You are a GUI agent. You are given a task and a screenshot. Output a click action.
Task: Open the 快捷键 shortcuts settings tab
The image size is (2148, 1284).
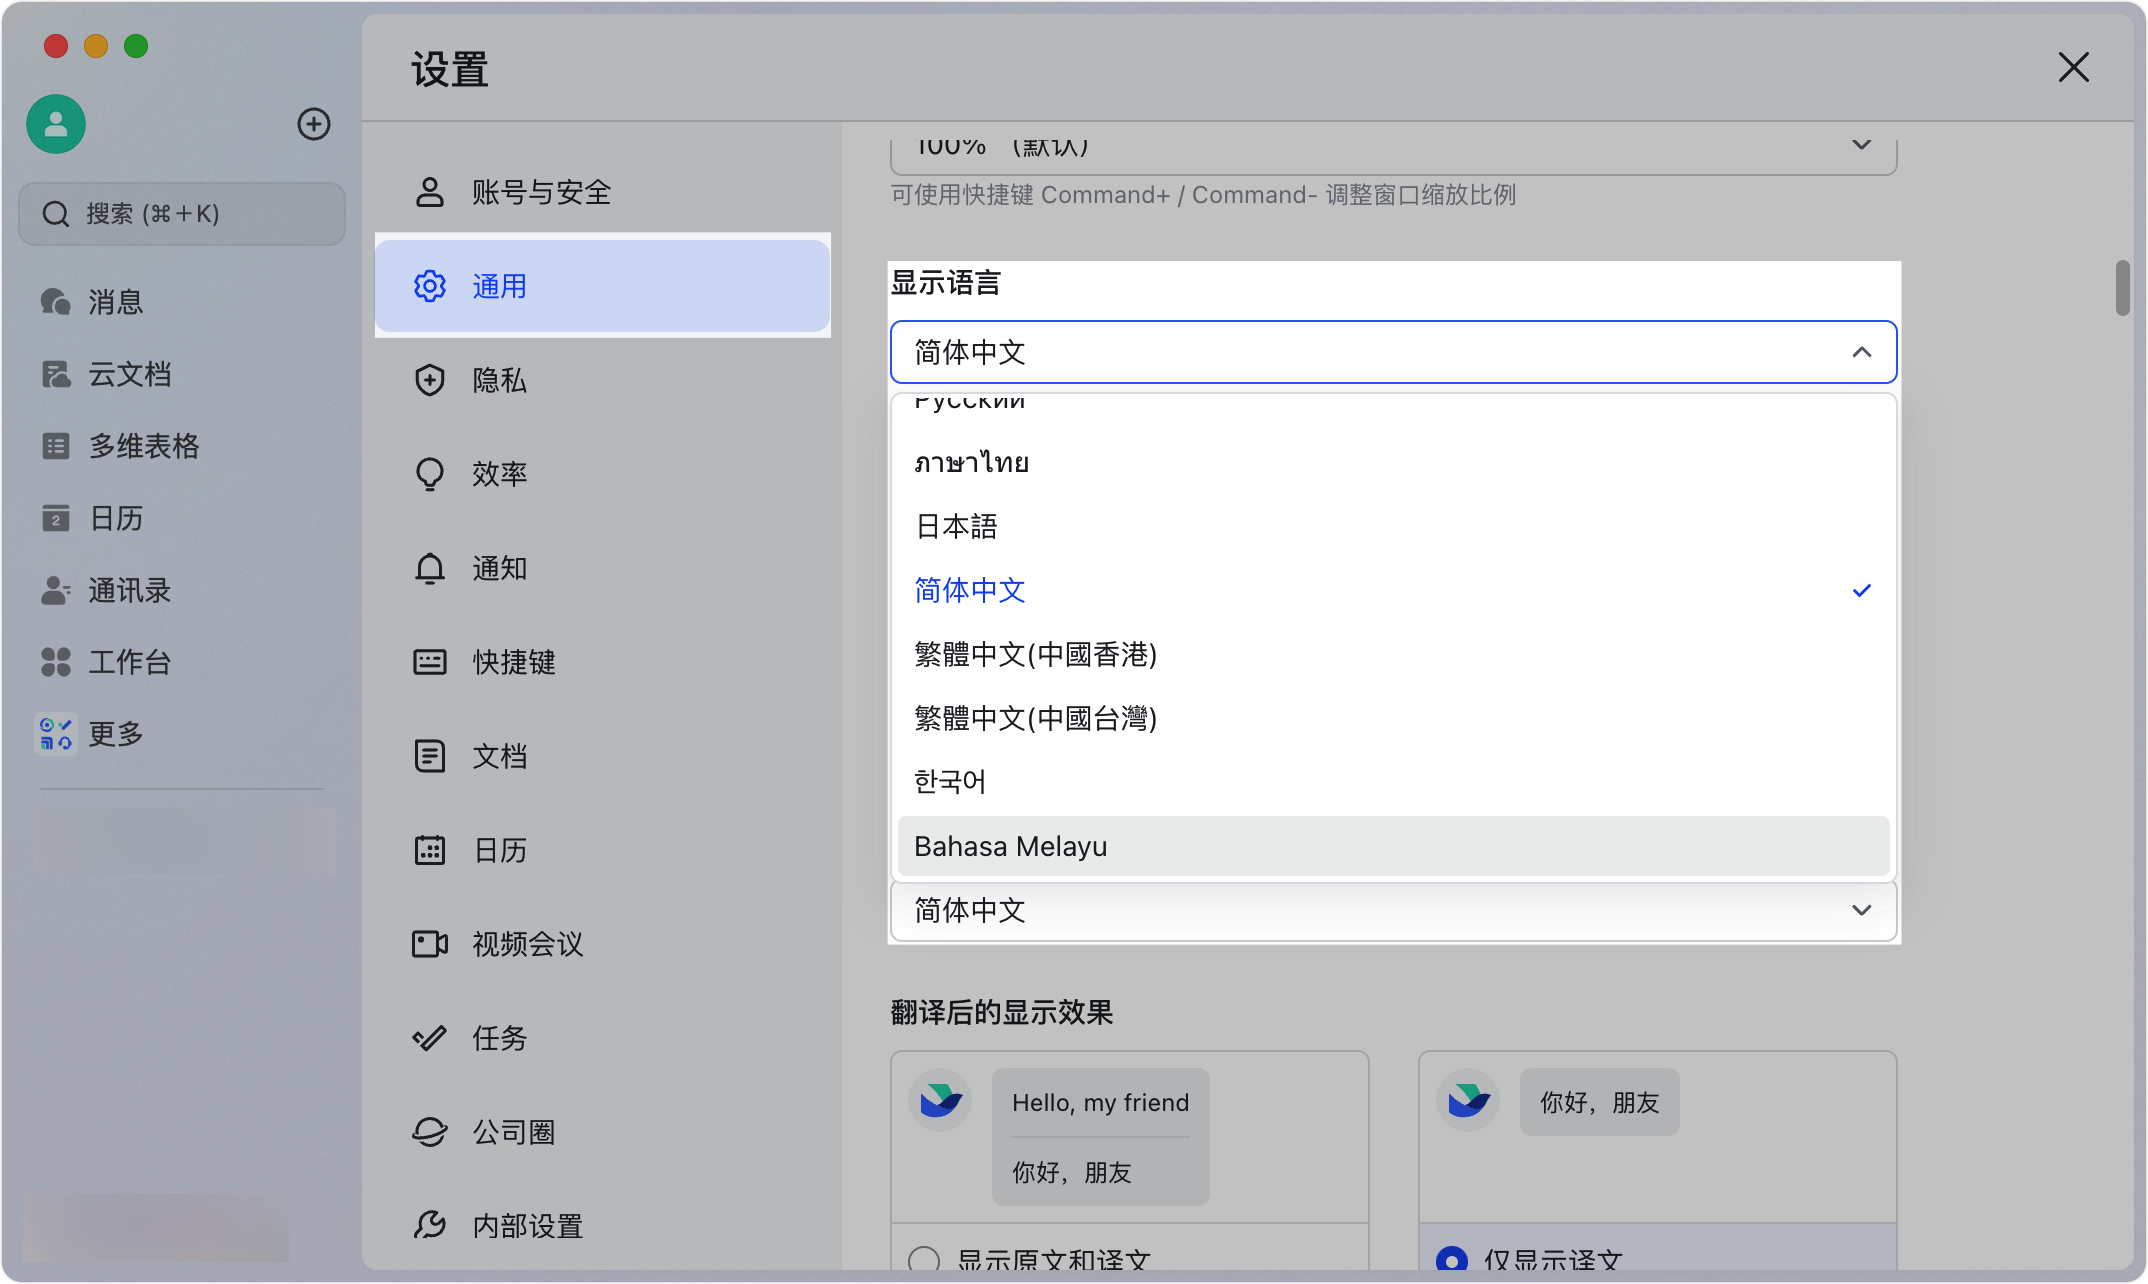[x=513, y=662]
